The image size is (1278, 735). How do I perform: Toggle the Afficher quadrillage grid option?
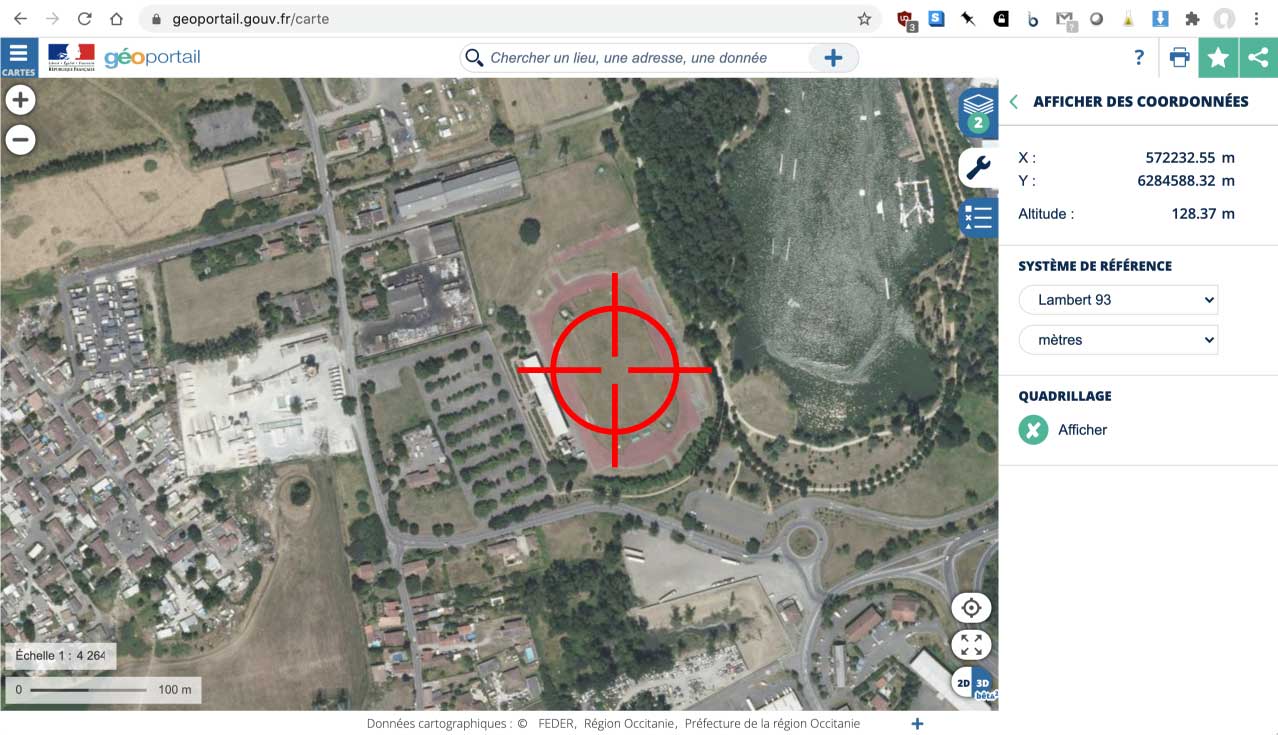[1033, 430]
